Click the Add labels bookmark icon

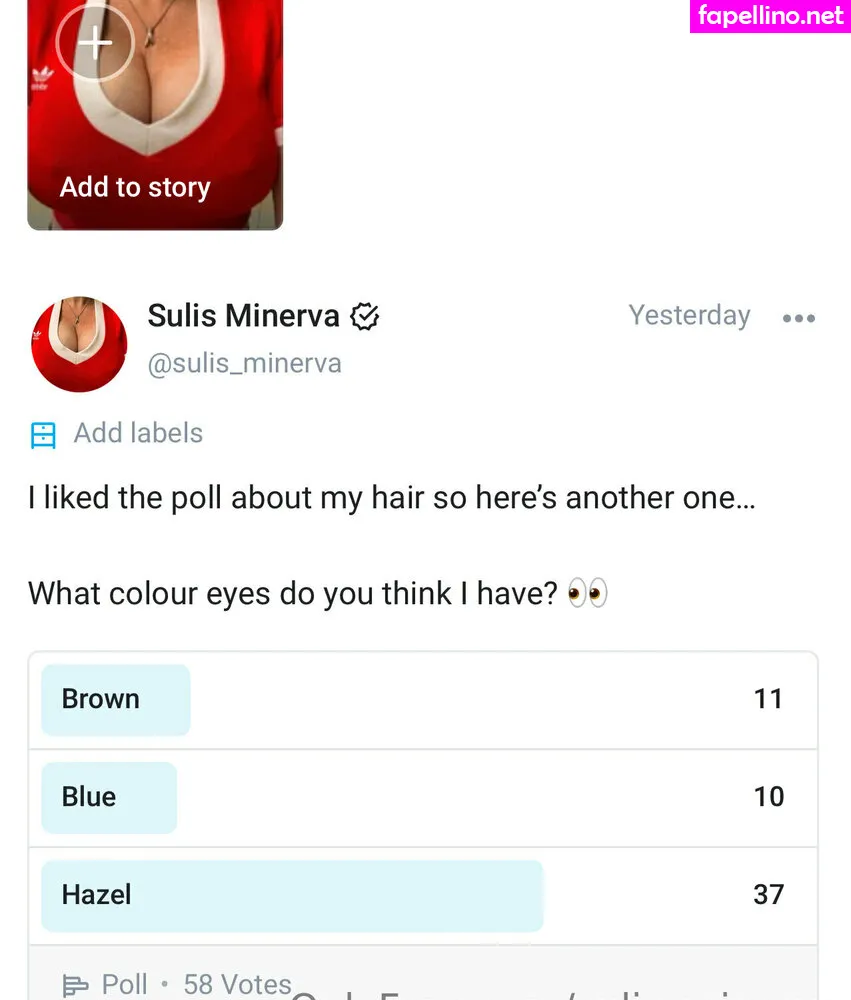43,435
